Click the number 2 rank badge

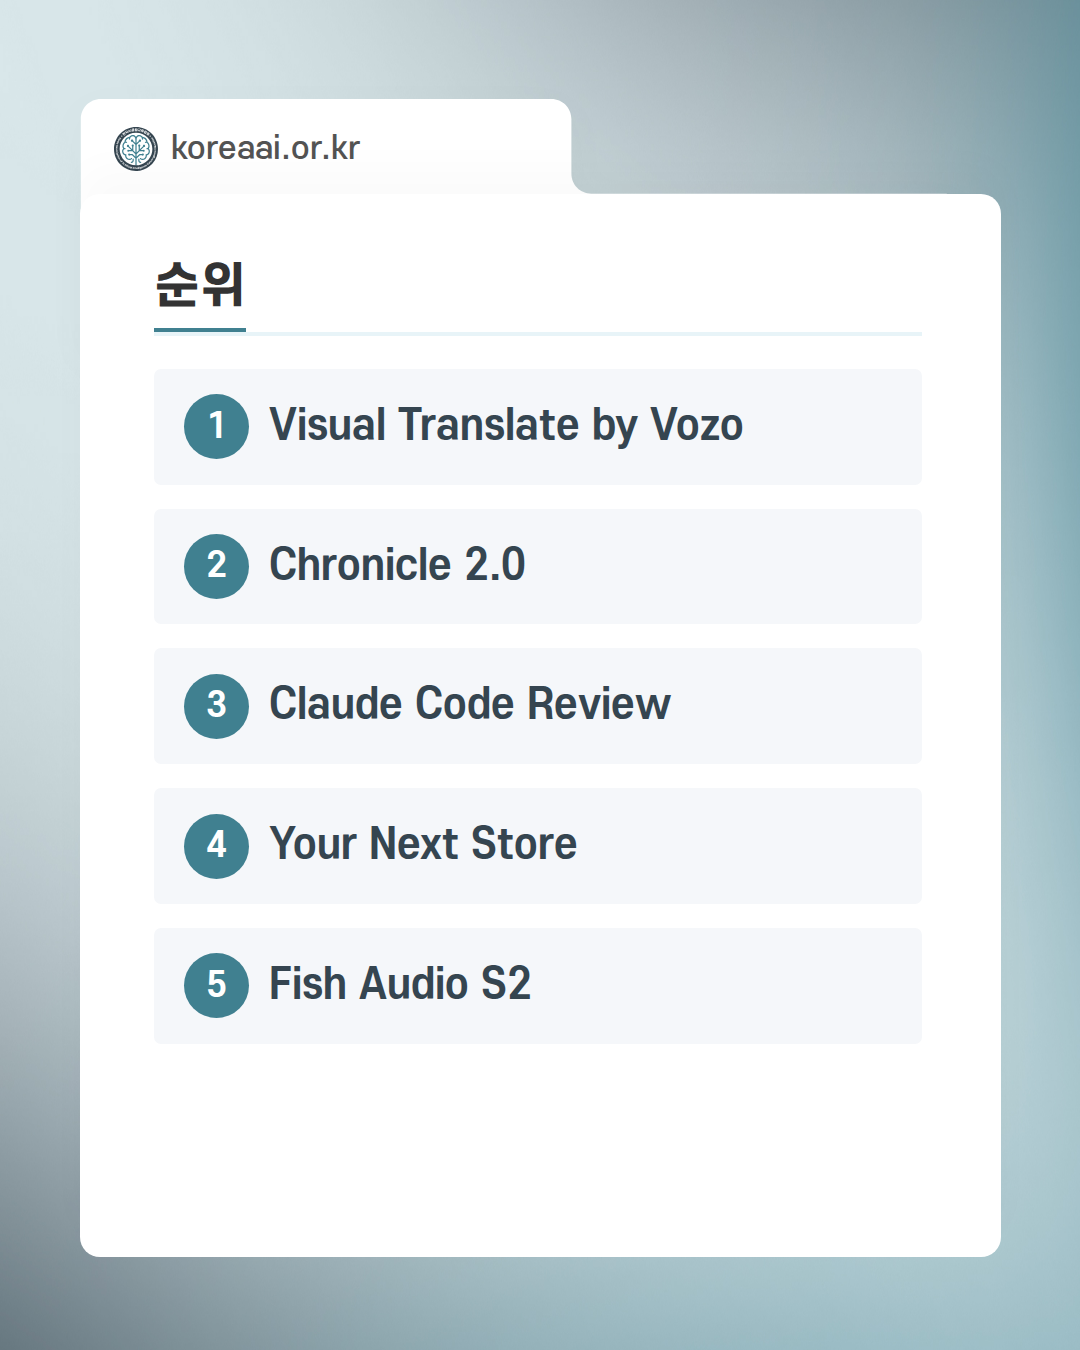click(x=216, y=566)
